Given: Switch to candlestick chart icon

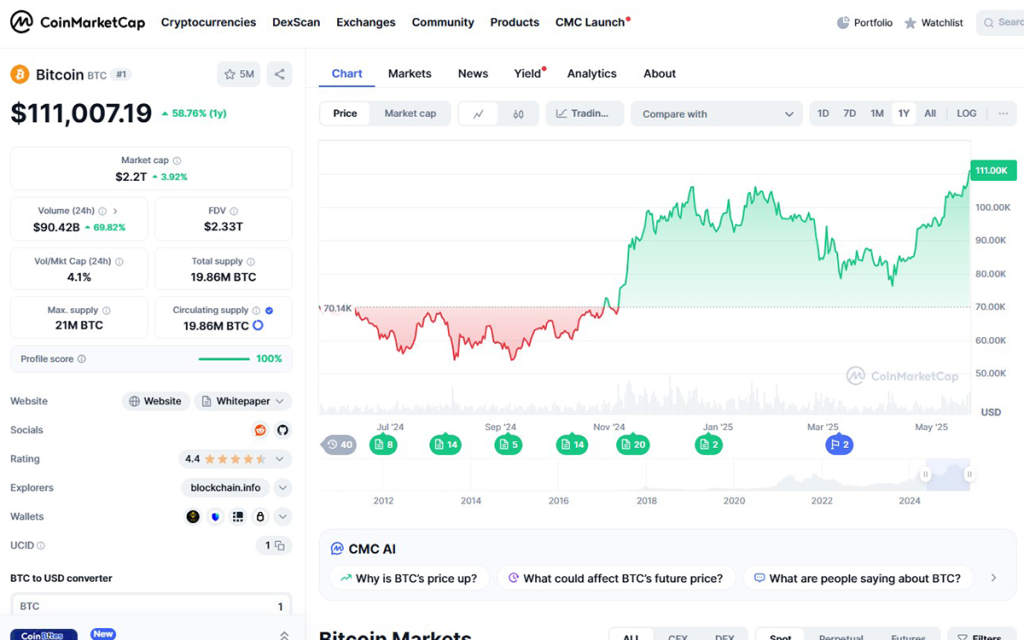Looking at the screenshot, I should click(x=518, y=114).
